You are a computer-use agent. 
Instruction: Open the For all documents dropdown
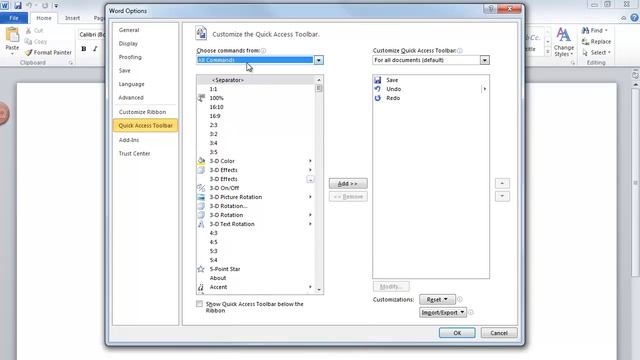(484, 60)
